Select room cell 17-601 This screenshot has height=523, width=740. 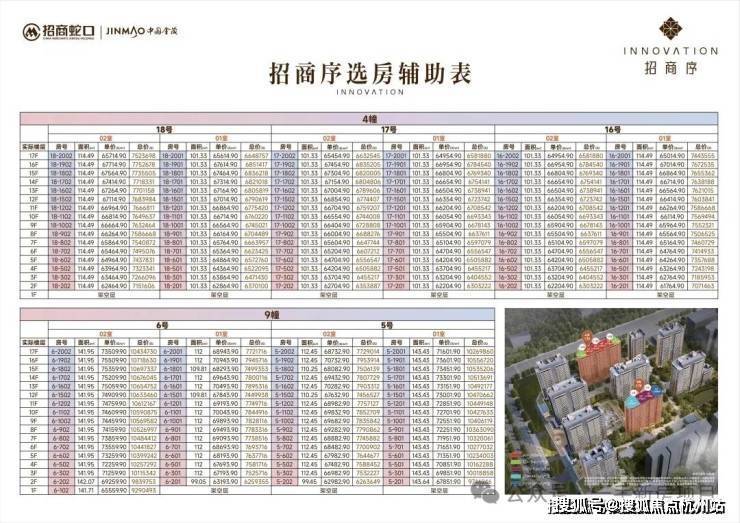tap(396, 260)
